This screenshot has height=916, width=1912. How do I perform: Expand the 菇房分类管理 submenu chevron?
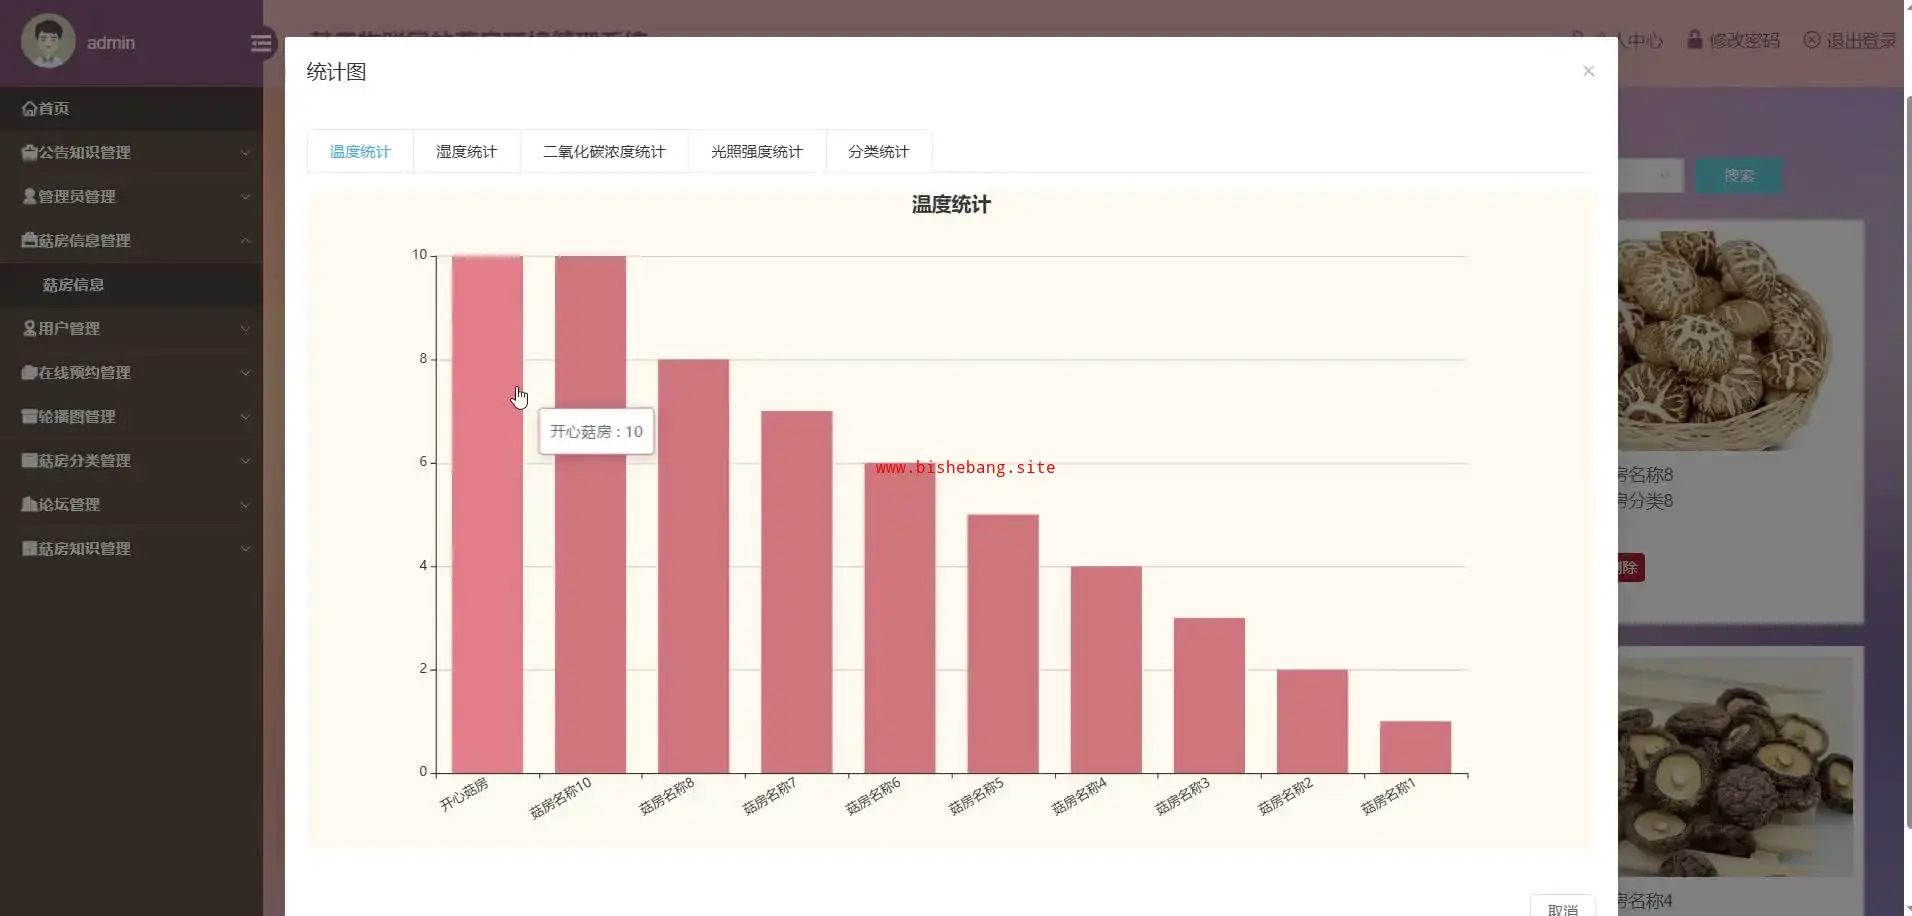click(245, 461)
